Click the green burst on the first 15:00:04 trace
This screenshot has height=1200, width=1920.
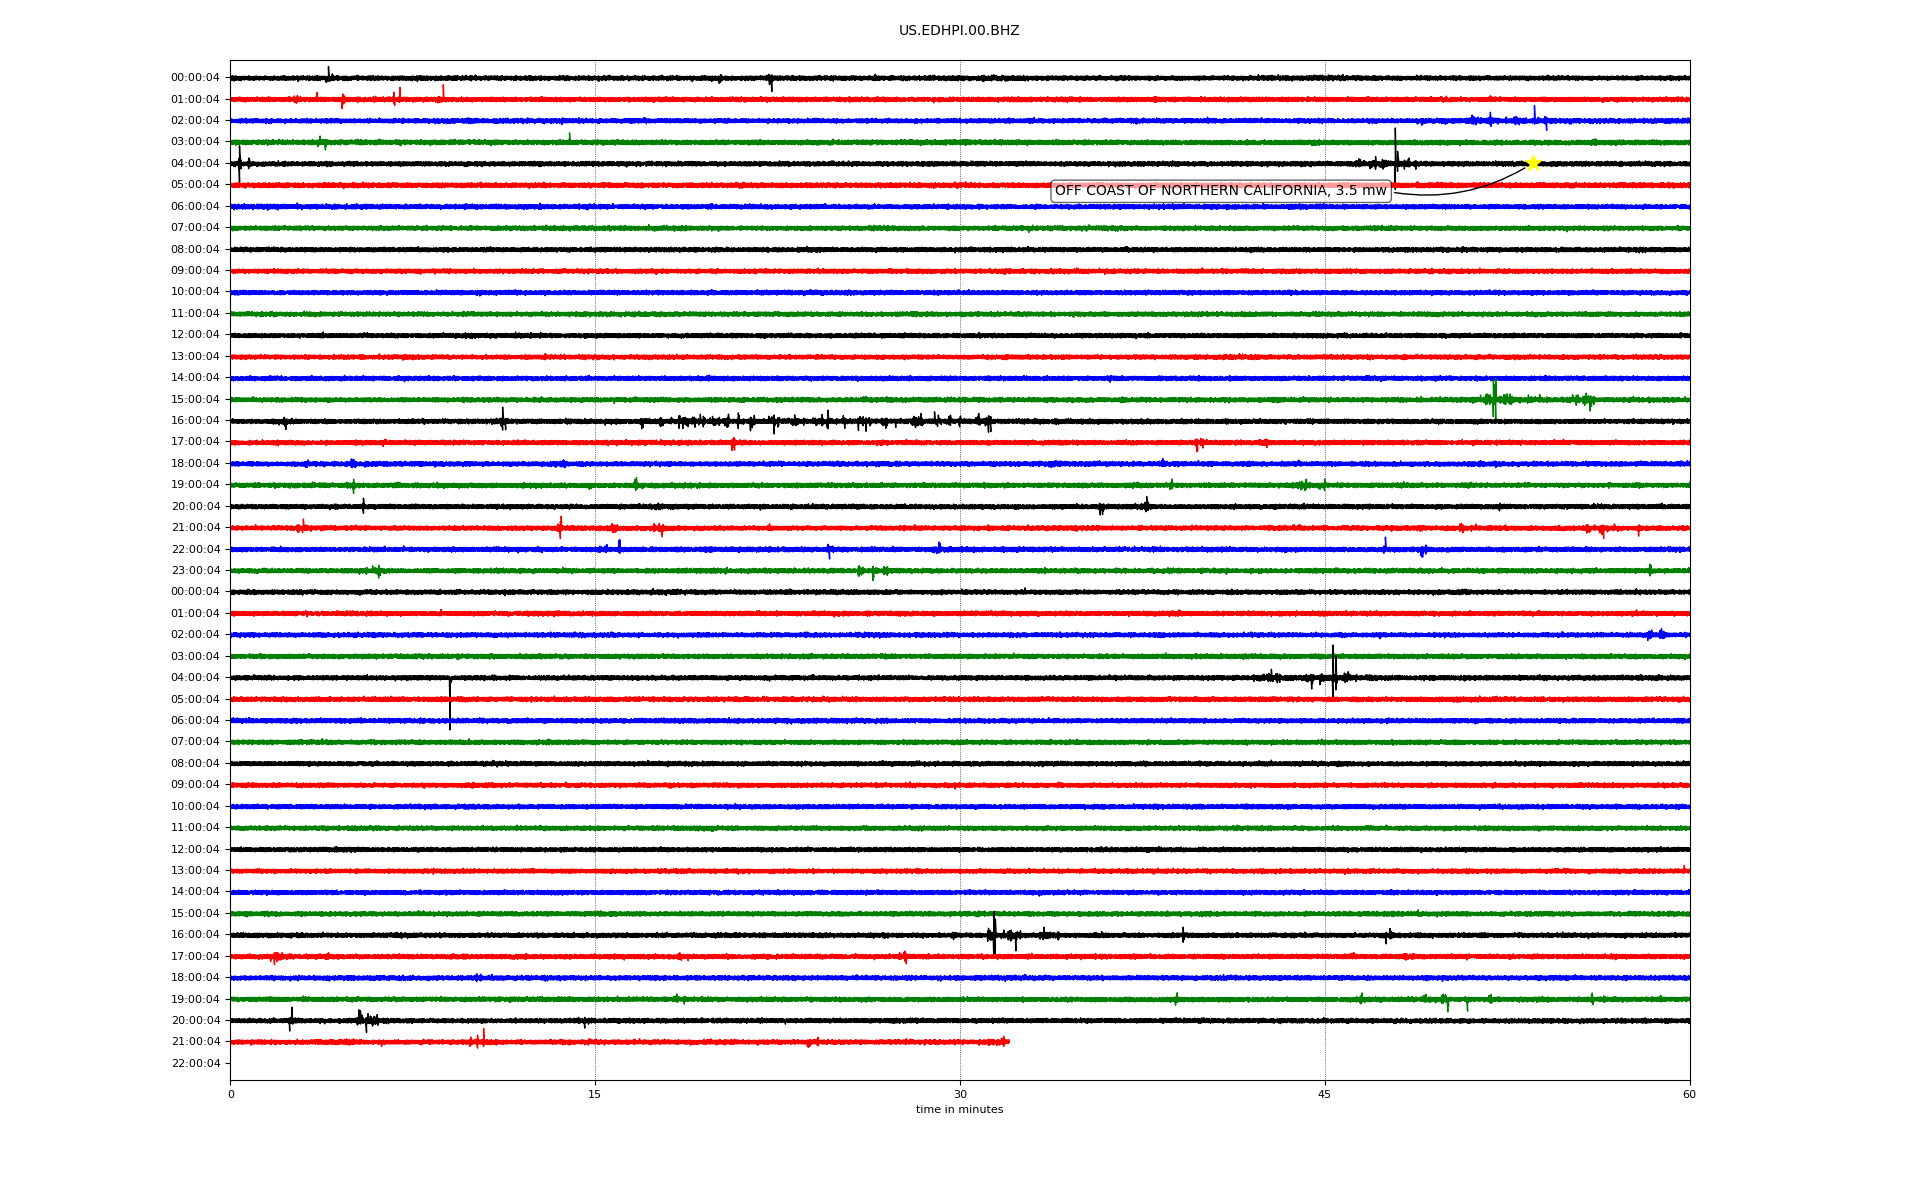[1494, 399]
